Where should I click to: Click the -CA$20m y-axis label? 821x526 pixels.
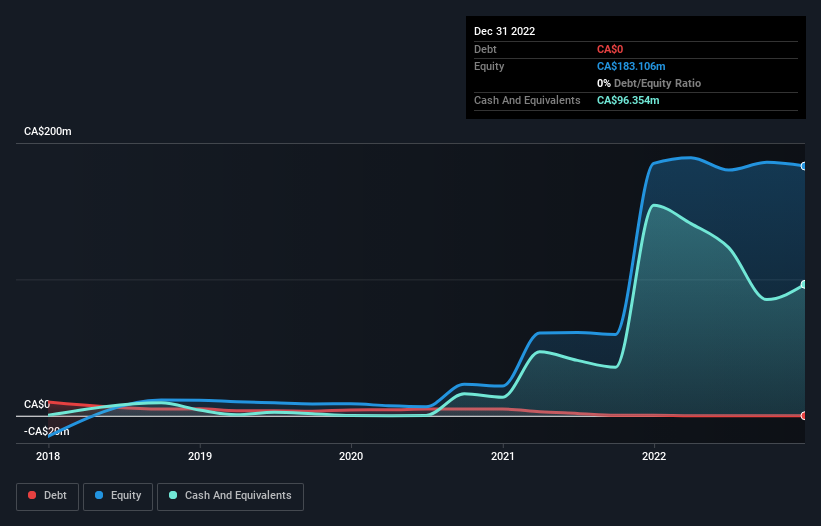coord(47,431)
